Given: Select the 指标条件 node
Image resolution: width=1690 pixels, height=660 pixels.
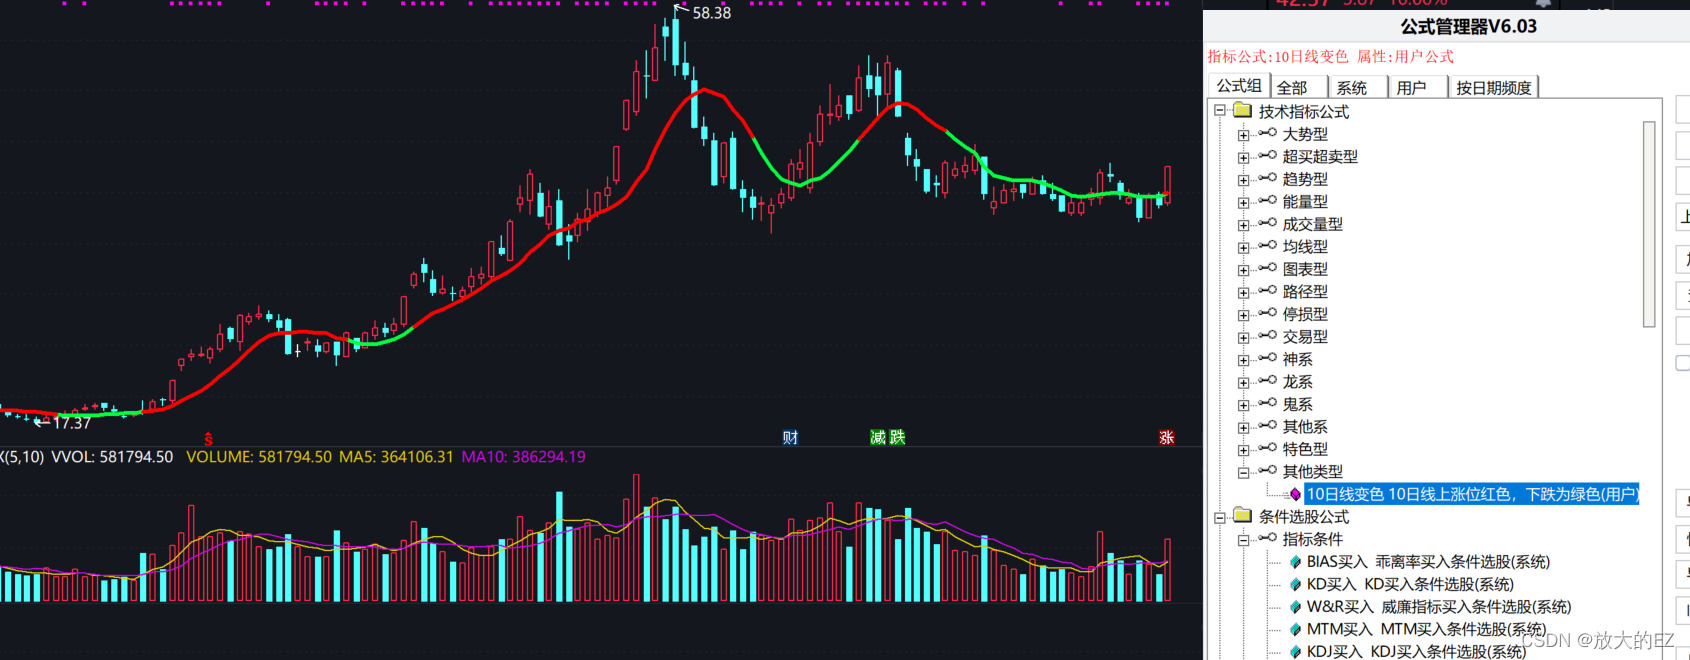Looking at the screenshot, I should [x=1312, y=539].
